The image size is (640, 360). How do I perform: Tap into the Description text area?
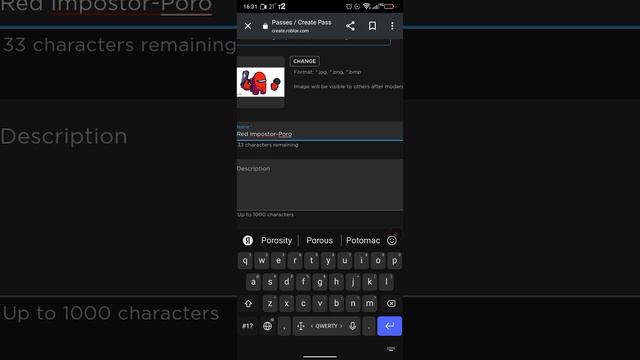point(320,185)
